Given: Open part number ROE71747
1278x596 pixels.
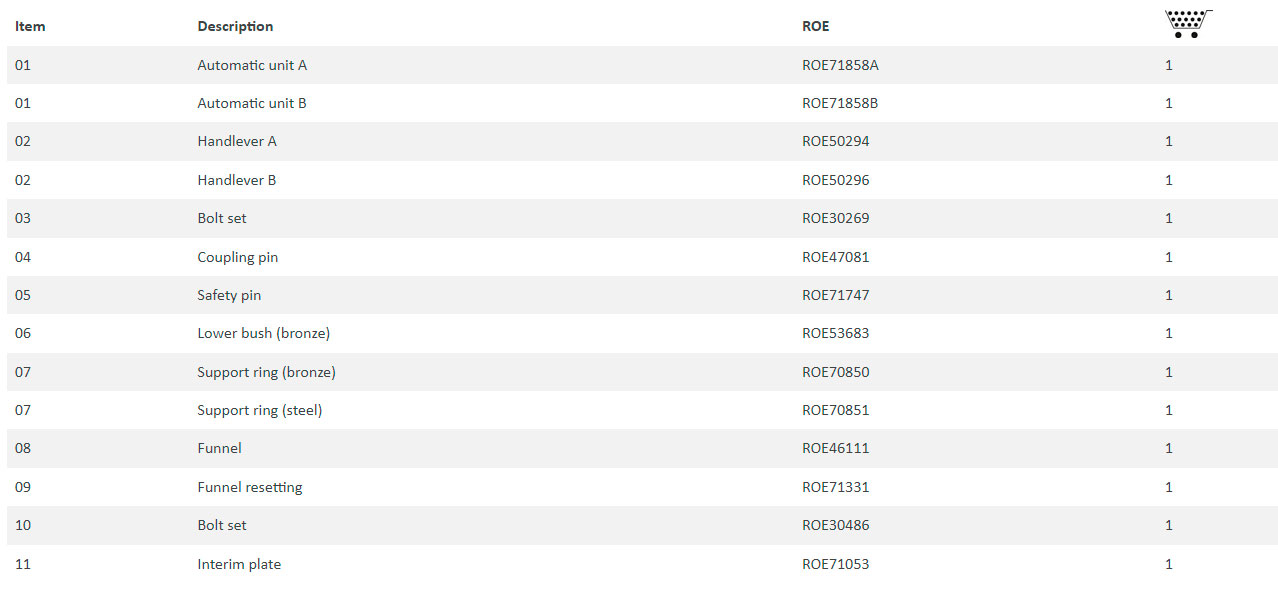Looking at the screenshot, I should 836,295.
